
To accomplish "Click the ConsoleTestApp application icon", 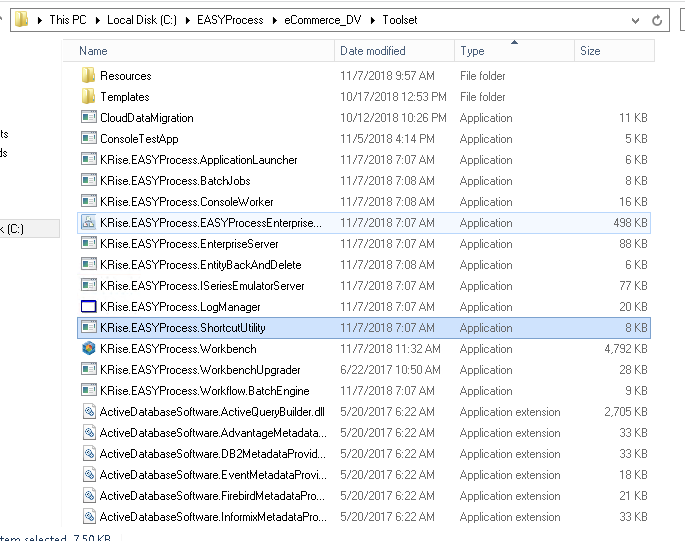I will [89, 138].
